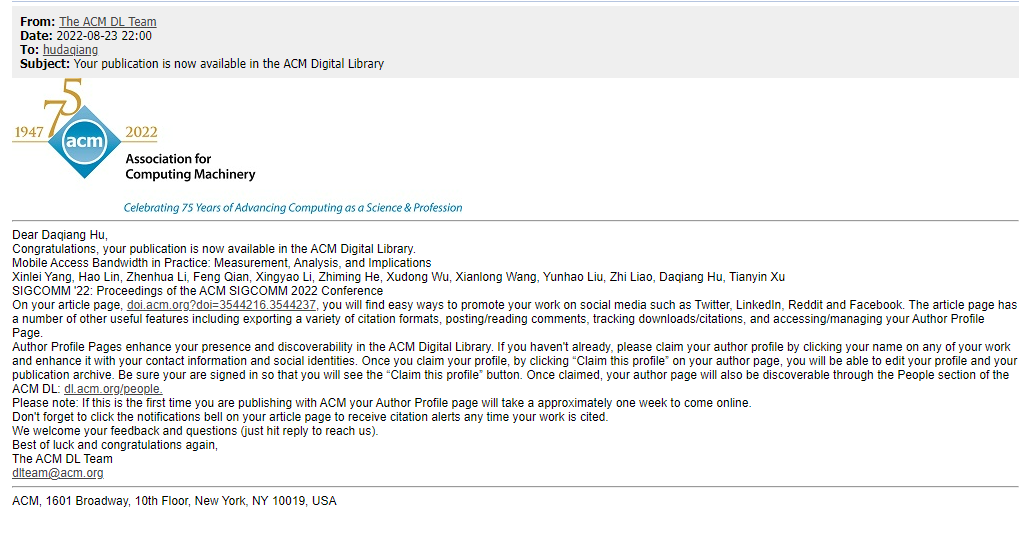This screenshot has width=1030, height=536.
Task: Click the 1947 year in the logo
Action: pos(28,133)
